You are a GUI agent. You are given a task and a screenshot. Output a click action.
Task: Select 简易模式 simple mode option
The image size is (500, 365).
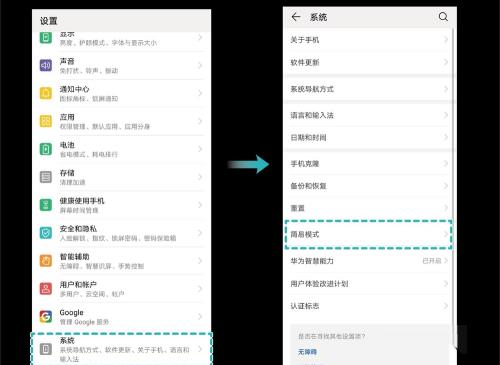[368, 234]
